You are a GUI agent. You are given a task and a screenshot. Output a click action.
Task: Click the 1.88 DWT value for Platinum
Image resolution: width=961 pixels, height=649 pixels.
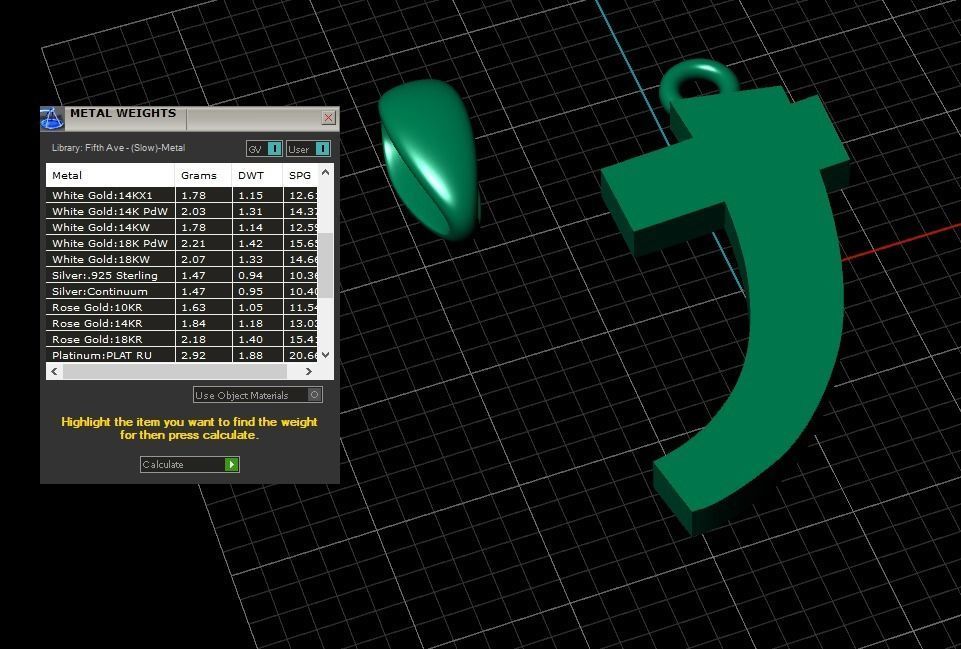tap(250, 355)
